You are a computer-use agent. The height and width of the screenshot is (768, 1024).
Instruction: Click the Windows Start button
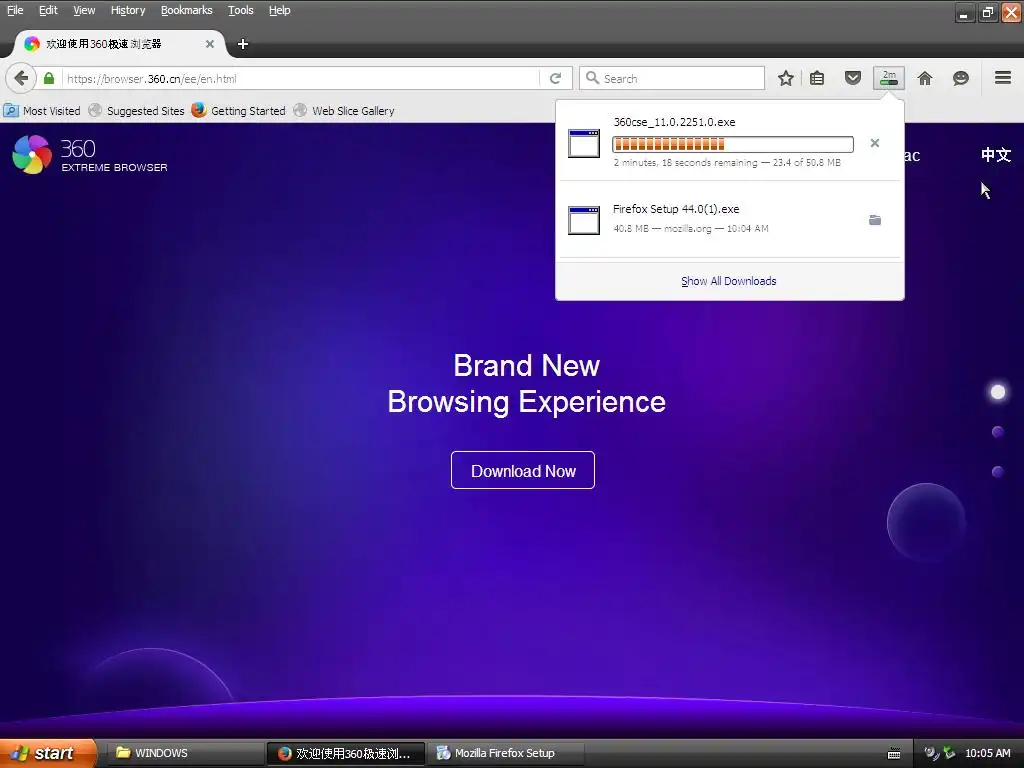(48, 753)
